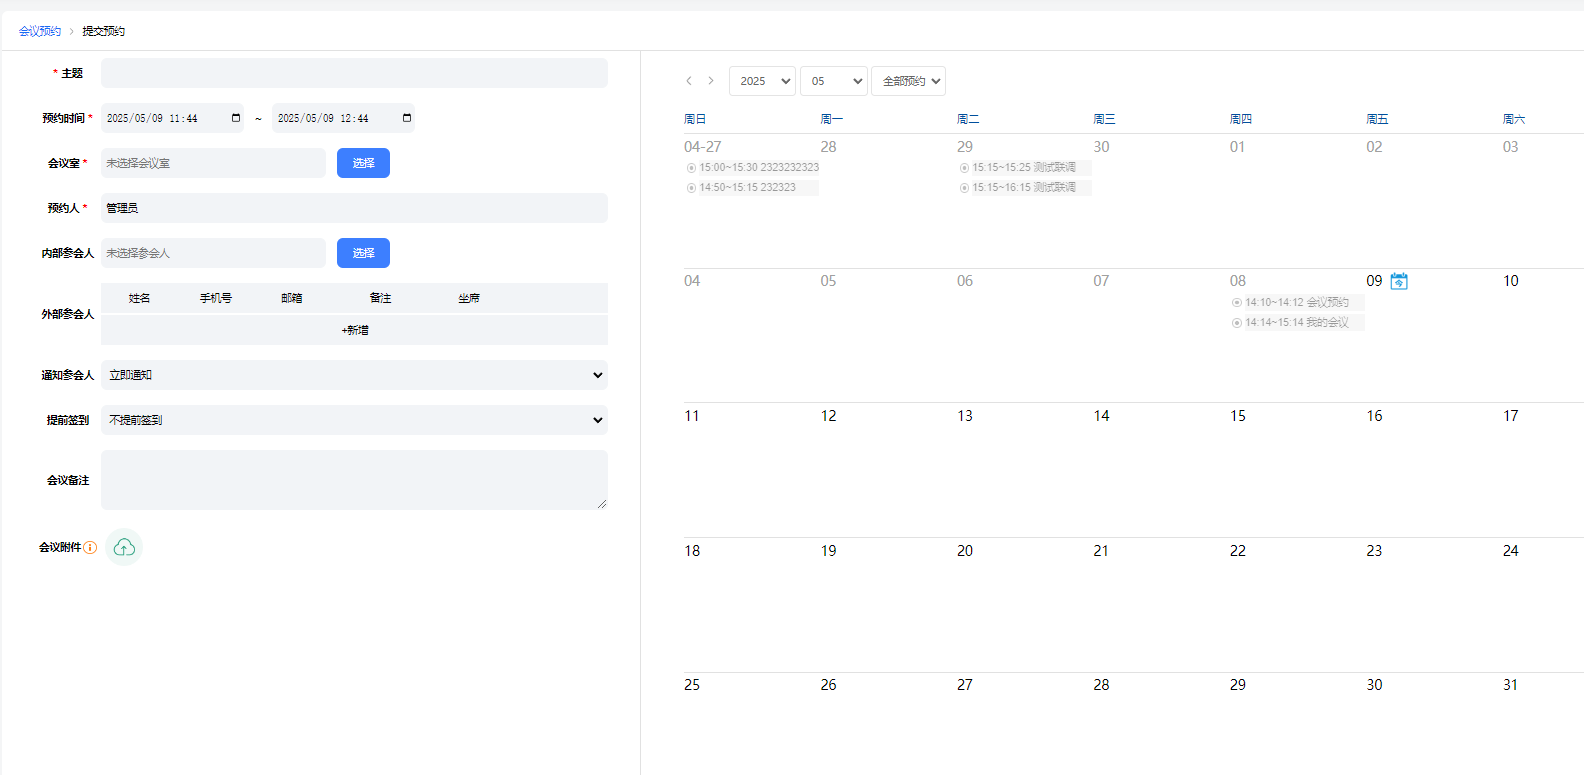The width and height of the screenshot is (1584, 775).
Task: Go to next month with right arrow
Action: [x=711, y=81]
